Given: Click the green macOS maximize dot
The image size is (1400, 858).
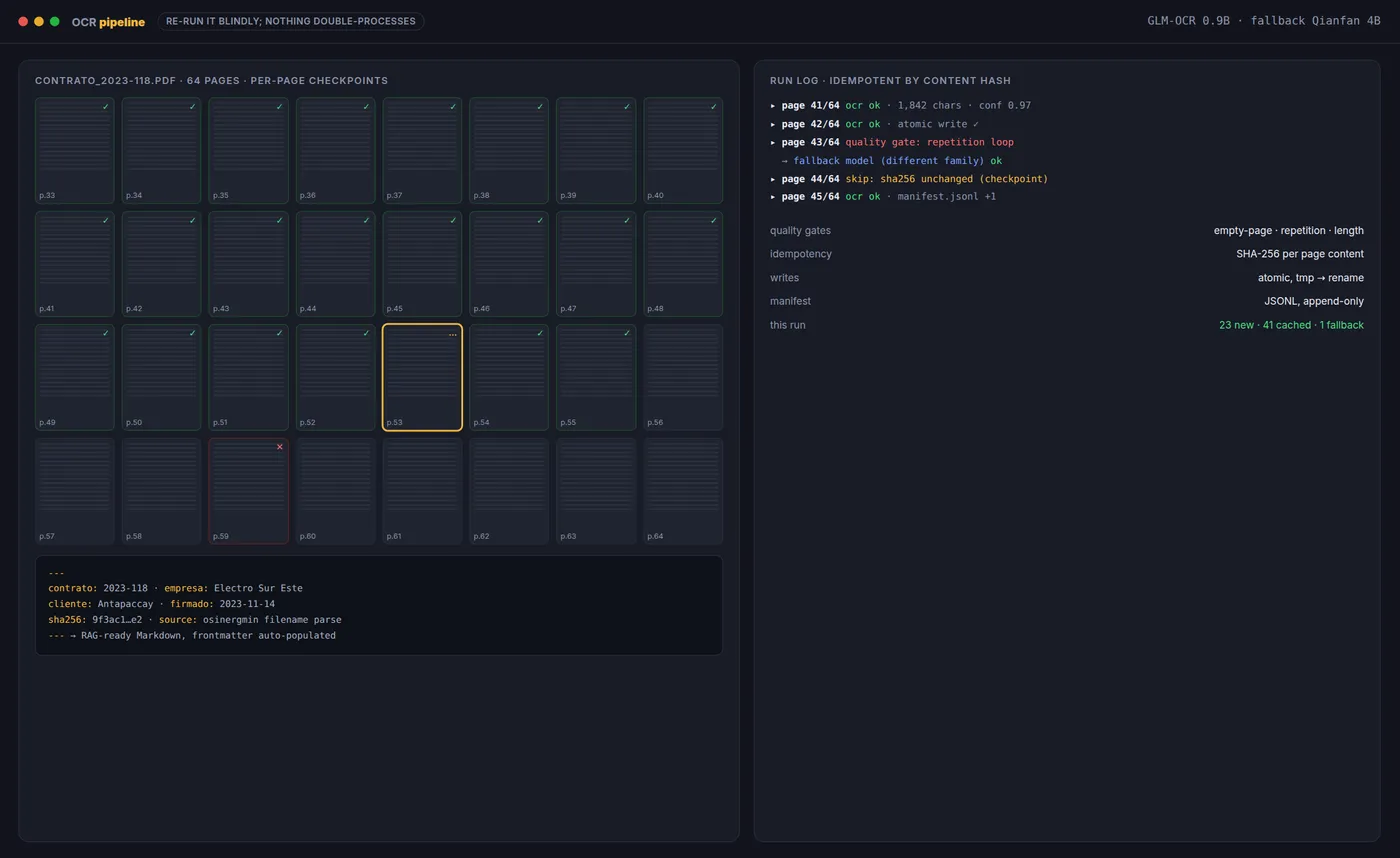Looking at the screenshot, I should [54, 21].
